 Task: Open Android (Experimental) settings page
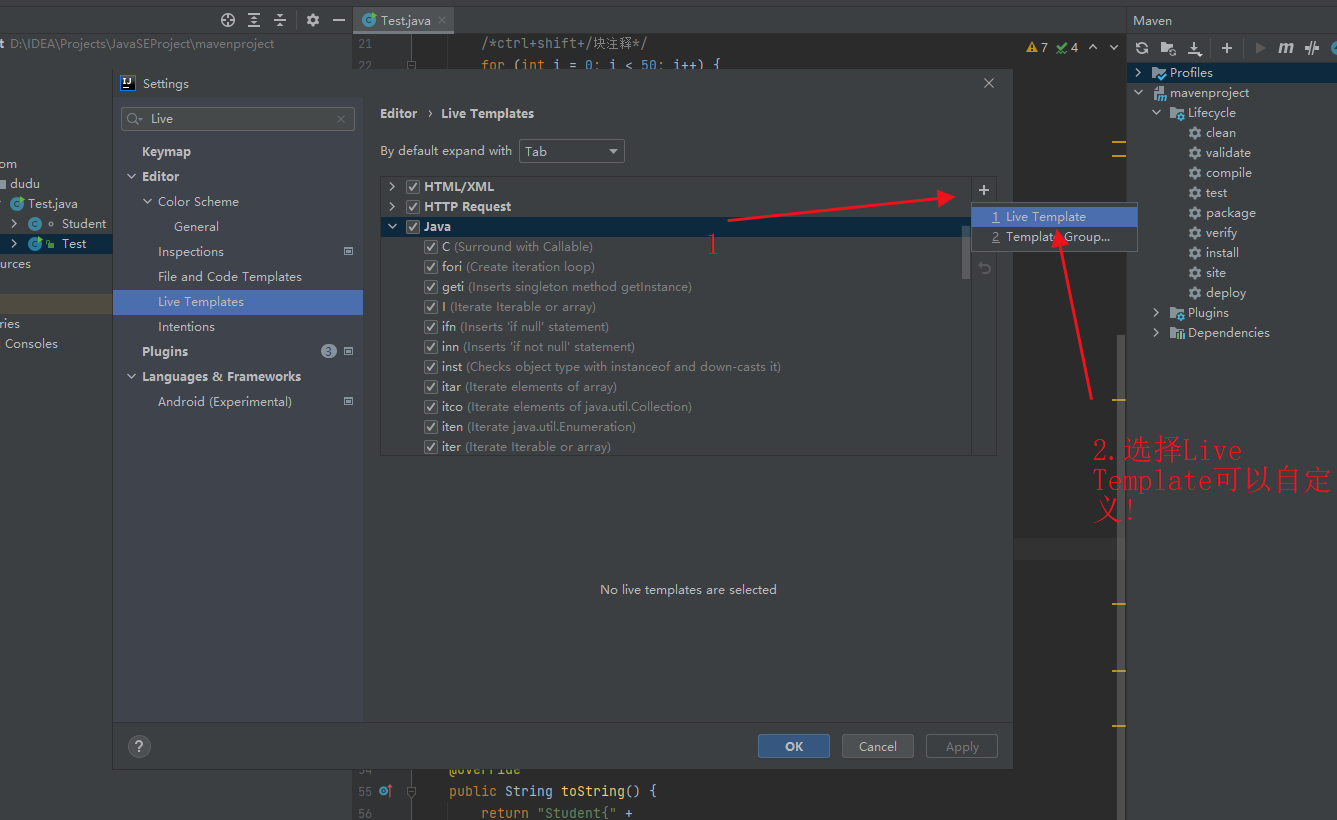click(225, 402)
